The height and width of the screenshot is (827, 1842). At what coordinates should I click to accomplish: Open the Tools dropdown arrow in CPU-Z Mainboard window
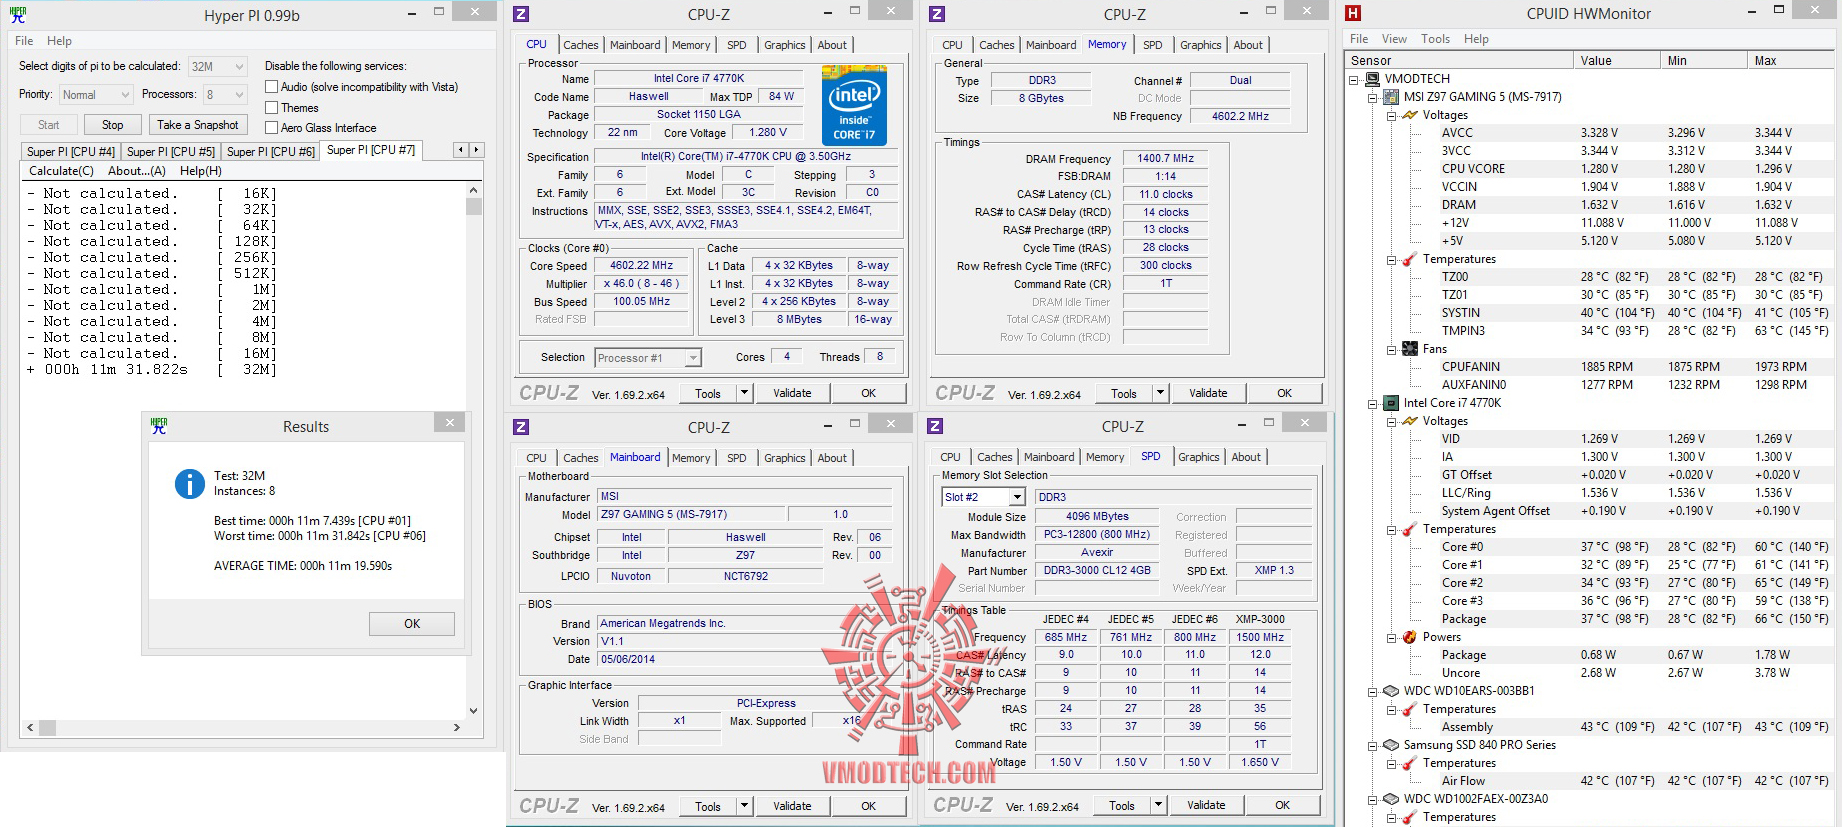pos(744,806)
